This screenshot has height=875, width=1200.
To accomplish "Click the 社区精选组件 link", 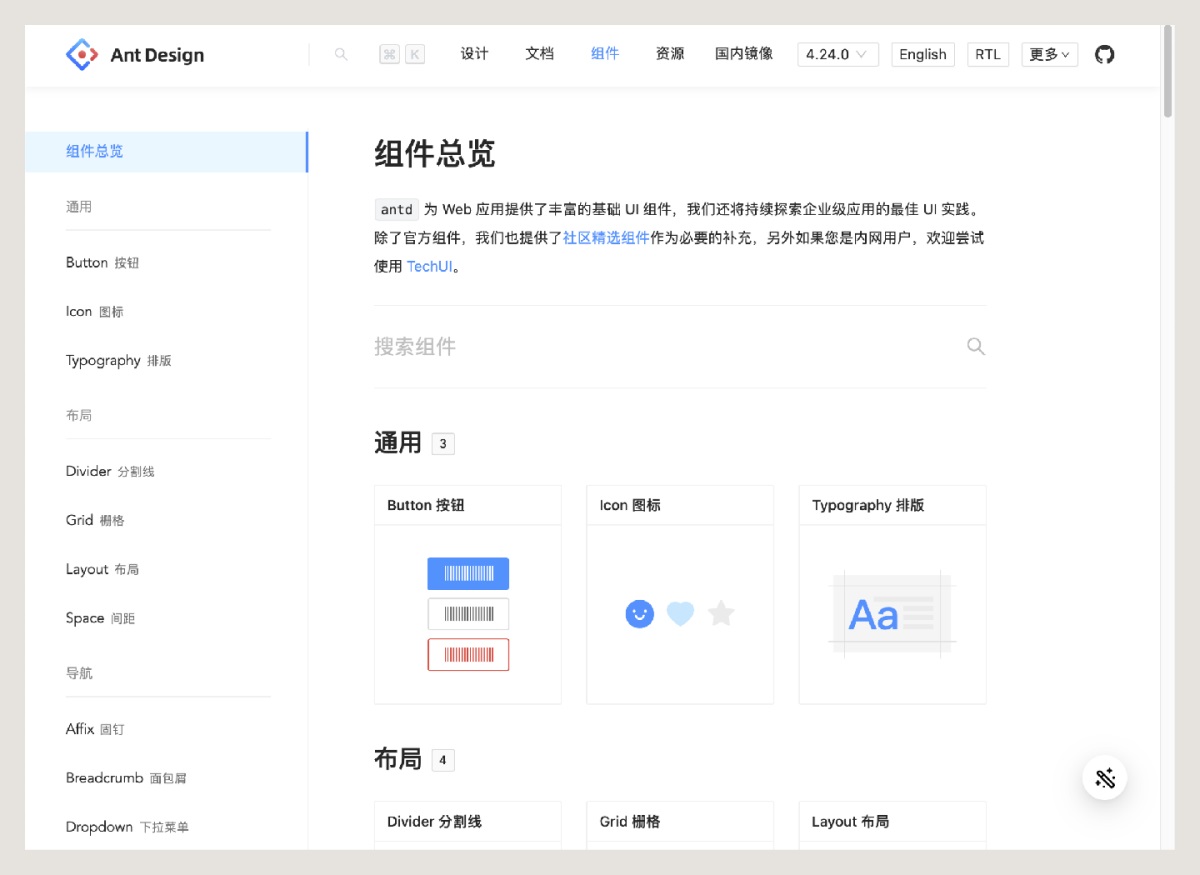I will pyautogui.click(x=606, y=238).
